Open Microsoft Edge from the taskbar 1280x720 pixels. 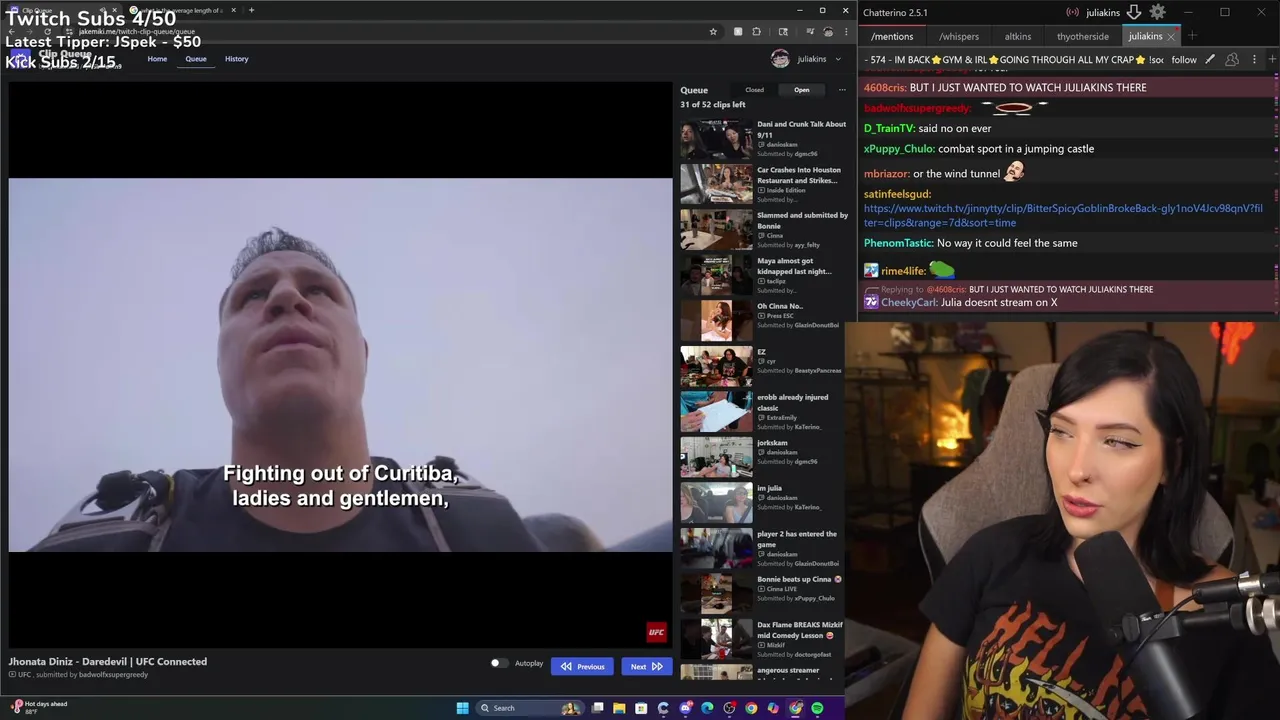coord(707,708)
